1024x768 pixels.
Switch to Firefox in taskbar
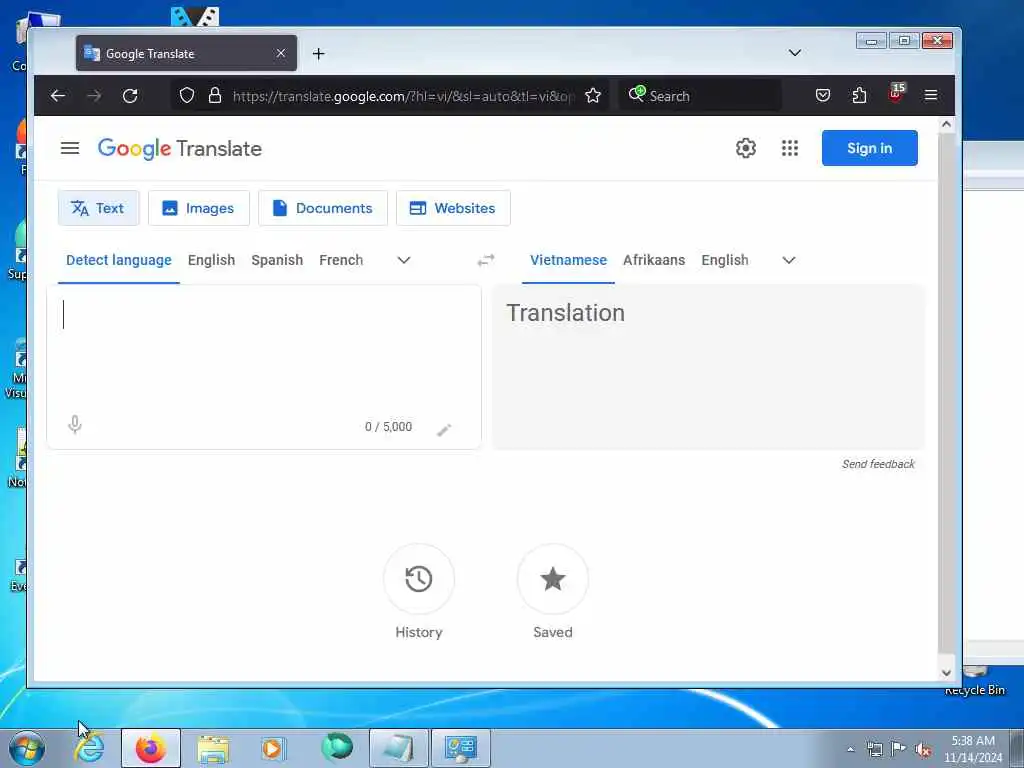pos(150,748)
